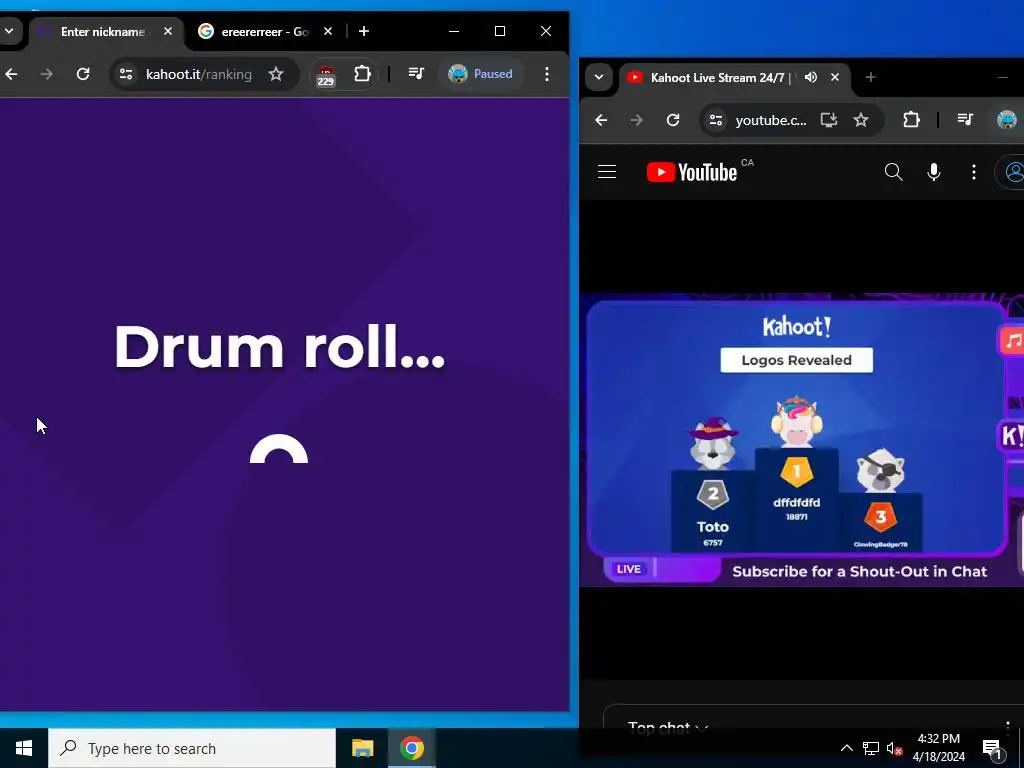Open media controls in Kahoot window
The width and height of the screenshot is (1024, 768).
[416, 74]
